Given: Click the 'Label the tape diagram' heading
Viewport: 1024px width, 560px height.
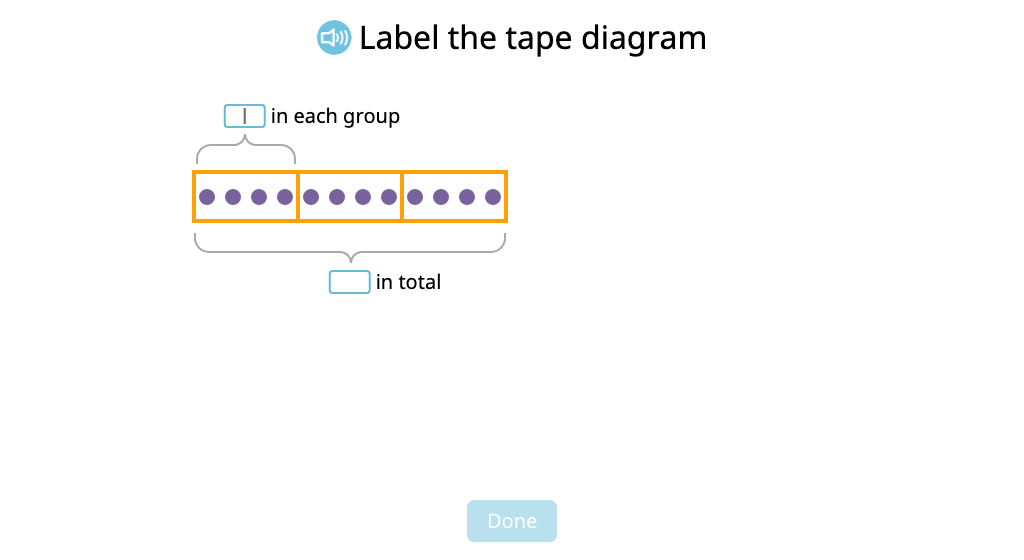Looking at the screenshot, I should pos(533,38).
